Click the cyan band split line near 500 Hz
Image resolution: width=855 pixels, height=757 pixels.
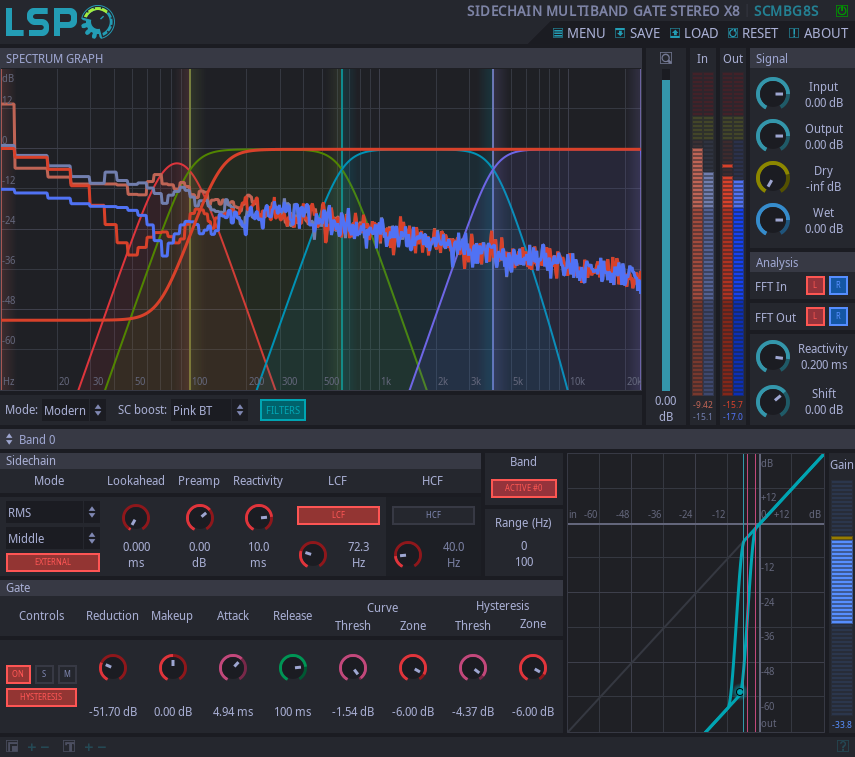342,229
